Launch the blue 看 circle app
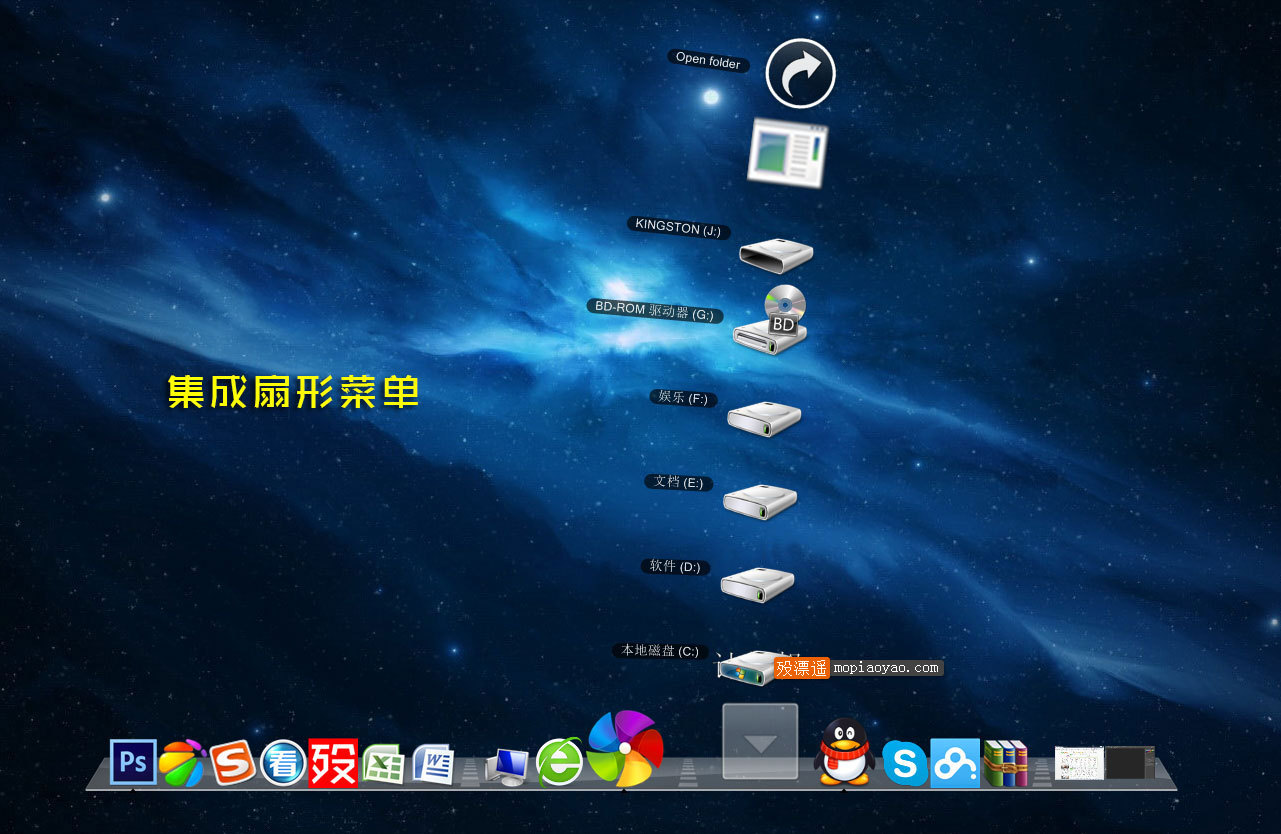This screenshot has height=834, width=1281. (283, 764)
